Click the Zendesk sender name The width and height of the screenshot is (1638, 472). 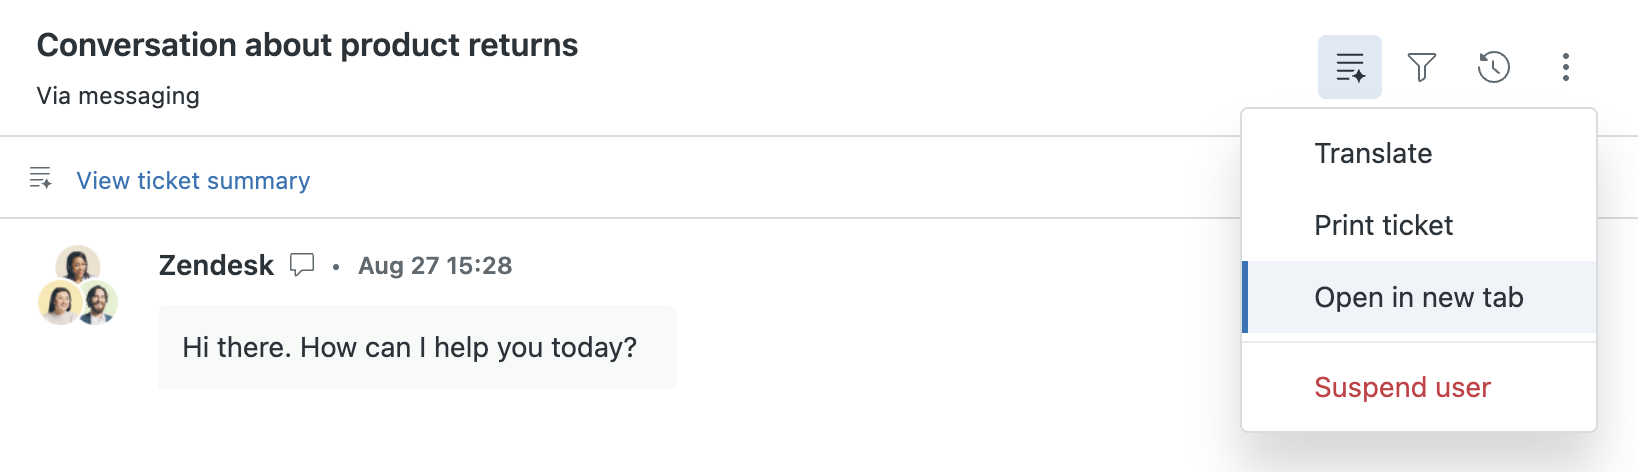pyautogui.click(x=216, y=265)
